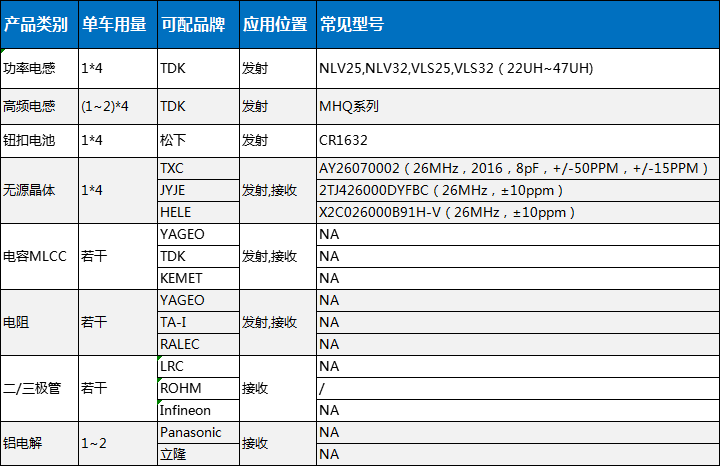The height and width of the screenshot is (467, 720).
Task: Select the 立隆 brand cell
Action: click(x=198, y=455)
